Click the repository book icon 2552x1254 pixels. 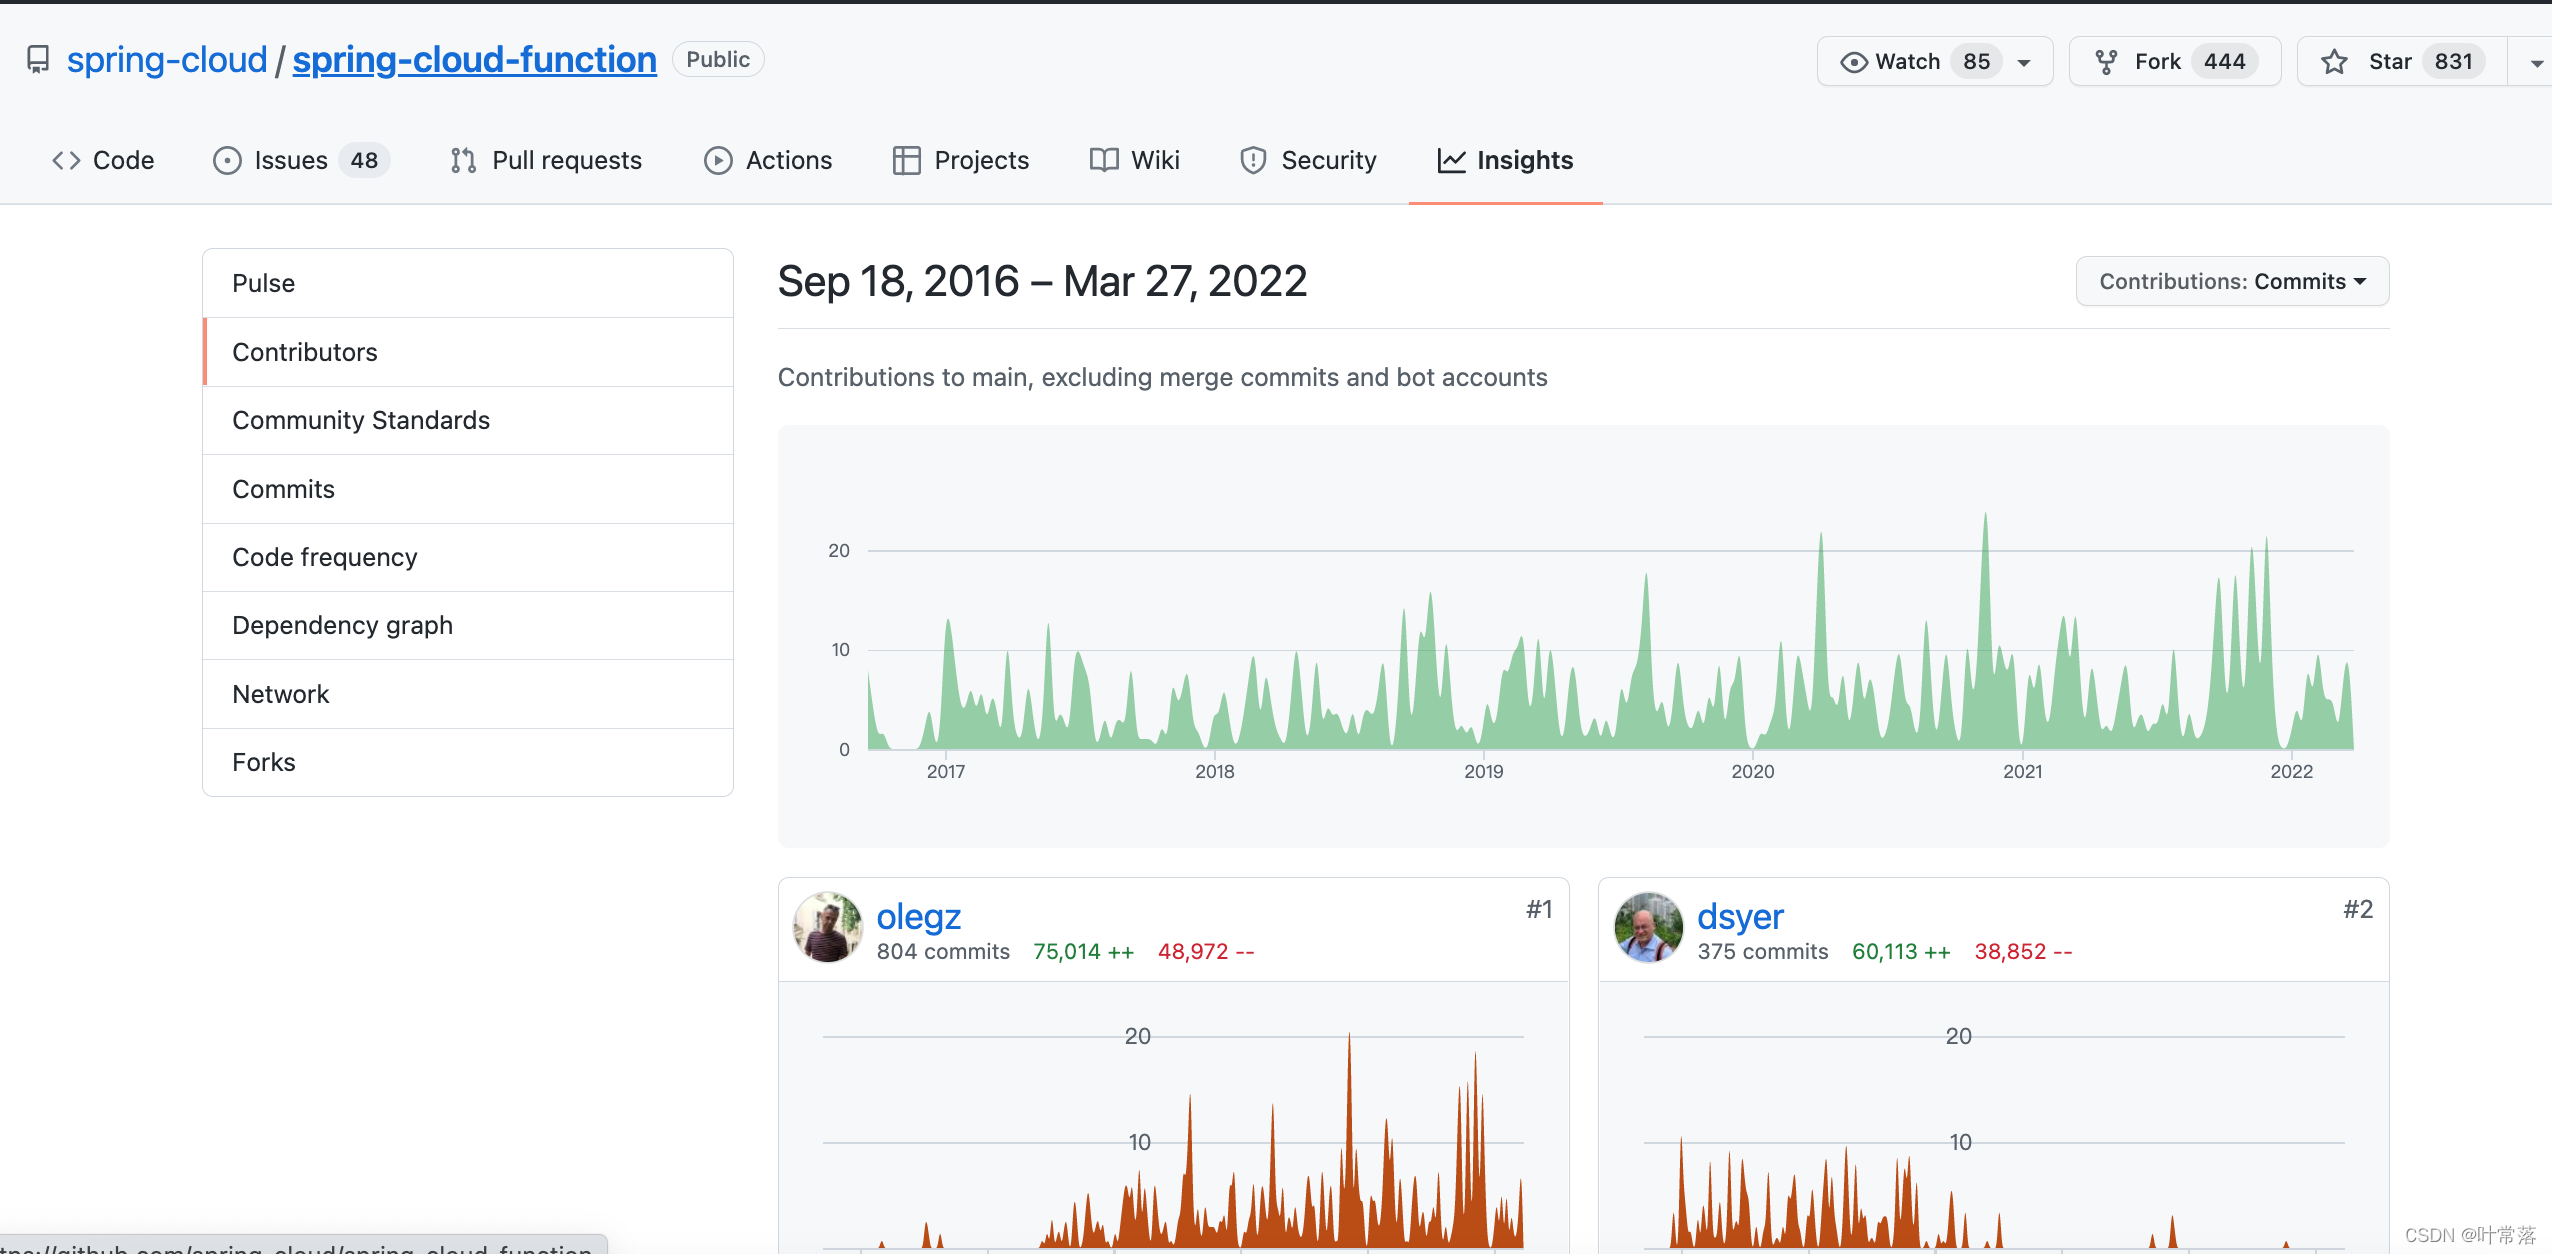coord(38,60)
